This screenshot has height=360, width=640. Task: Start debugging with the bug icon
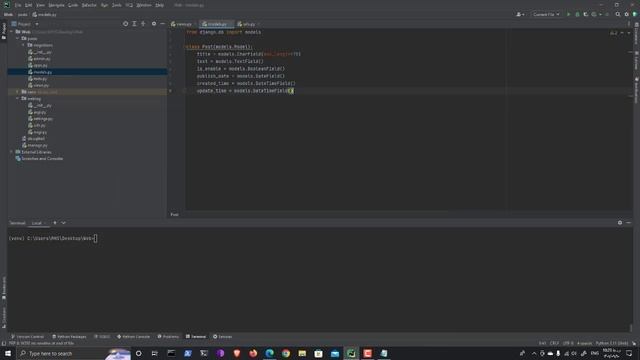(577, 14)
